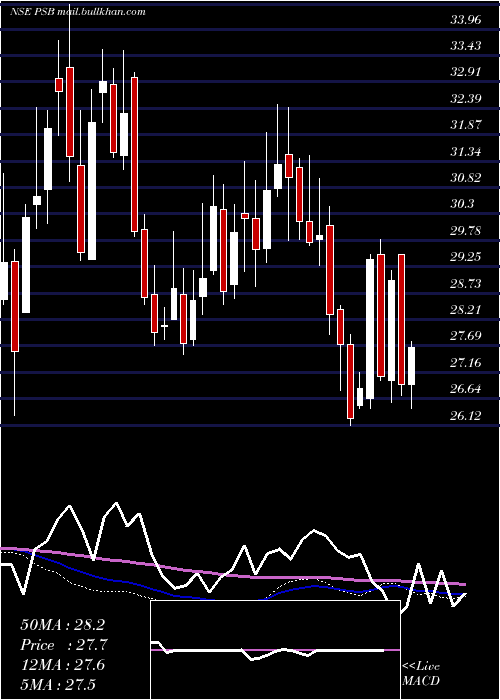Click the 30.82 price axis label
500x700 pixels.
tap(466, 178)
